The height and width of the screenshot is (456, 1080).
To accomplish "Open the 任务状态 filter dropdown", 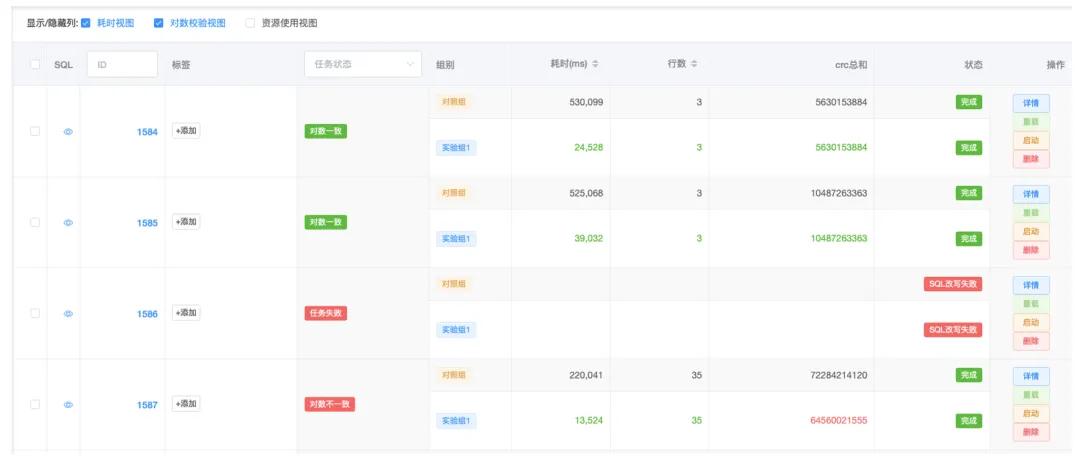I will (363, 64).
